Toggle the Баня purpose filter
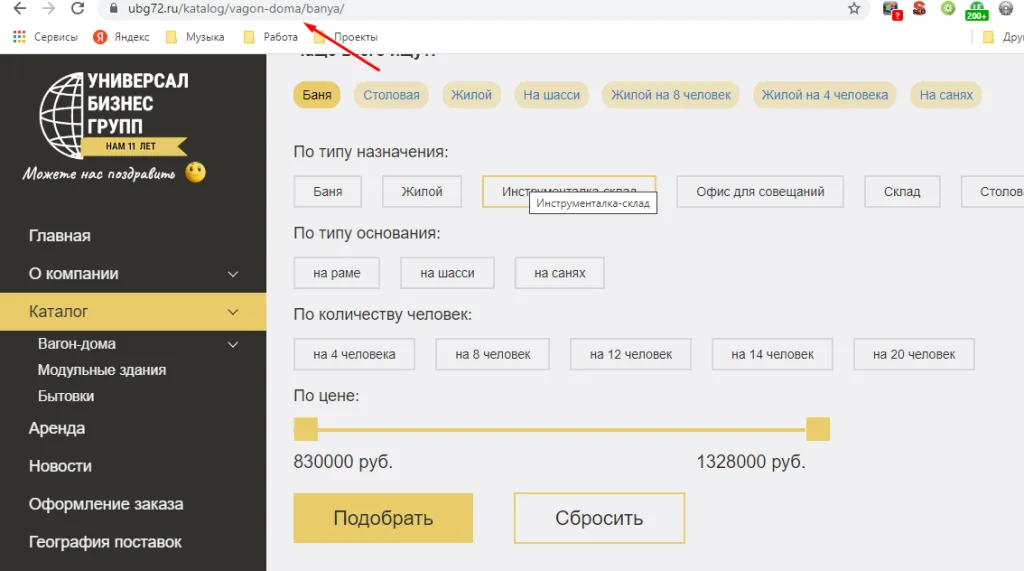This screenshot has width=1024, height=571. tap(327, 191)
